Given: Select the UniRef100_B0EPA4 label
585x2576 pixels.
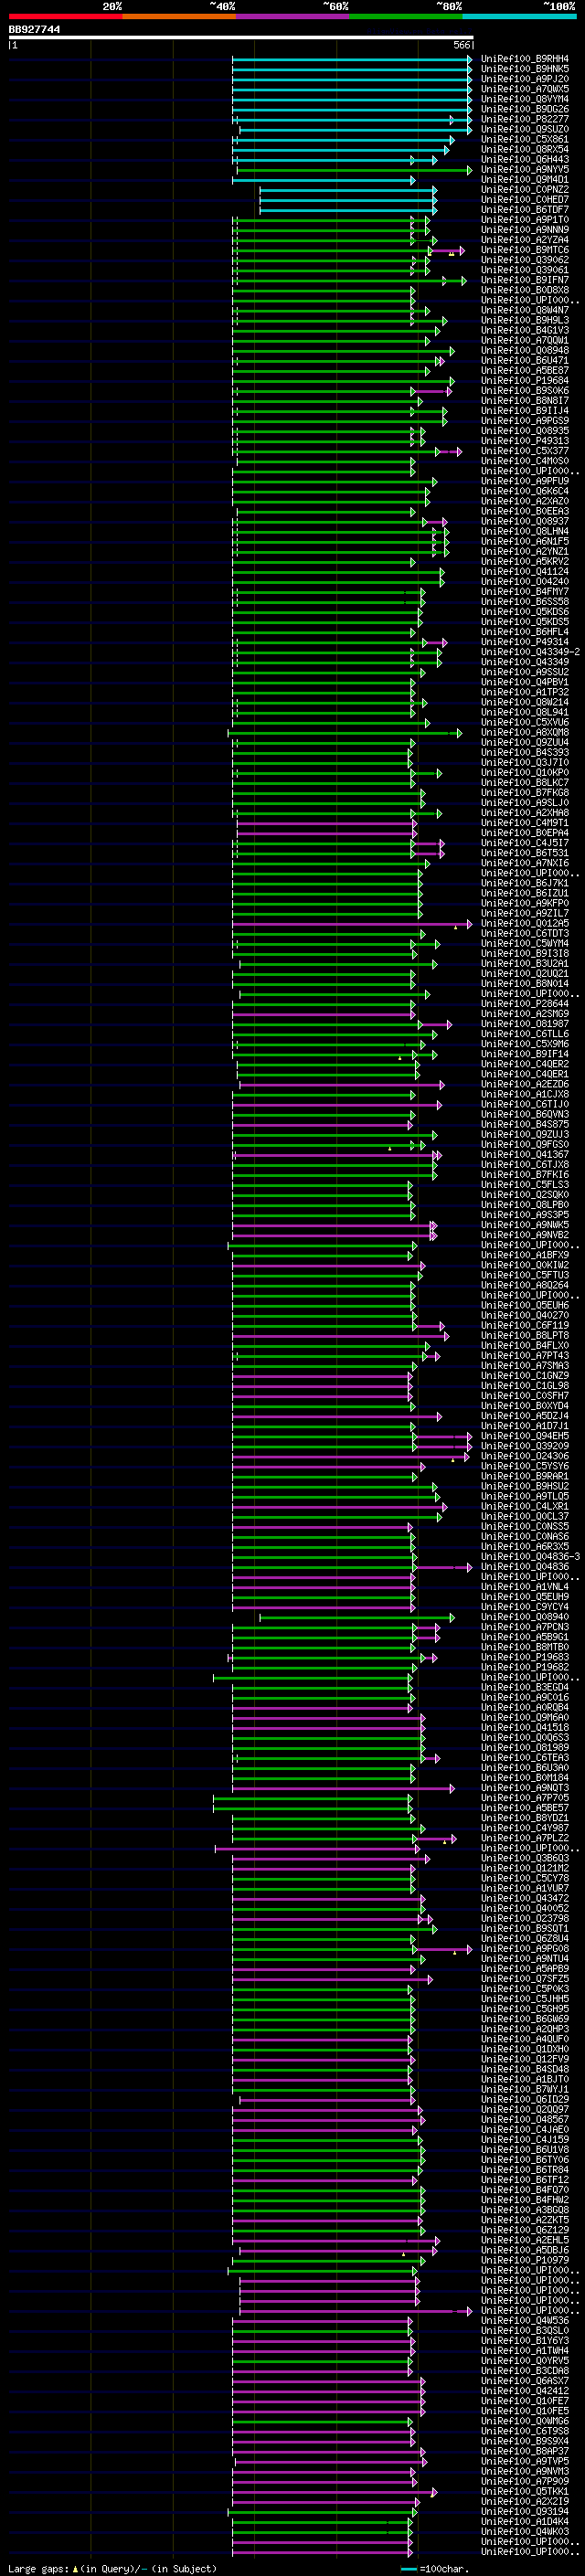Looking at the screenshot, I should point(525,833).
